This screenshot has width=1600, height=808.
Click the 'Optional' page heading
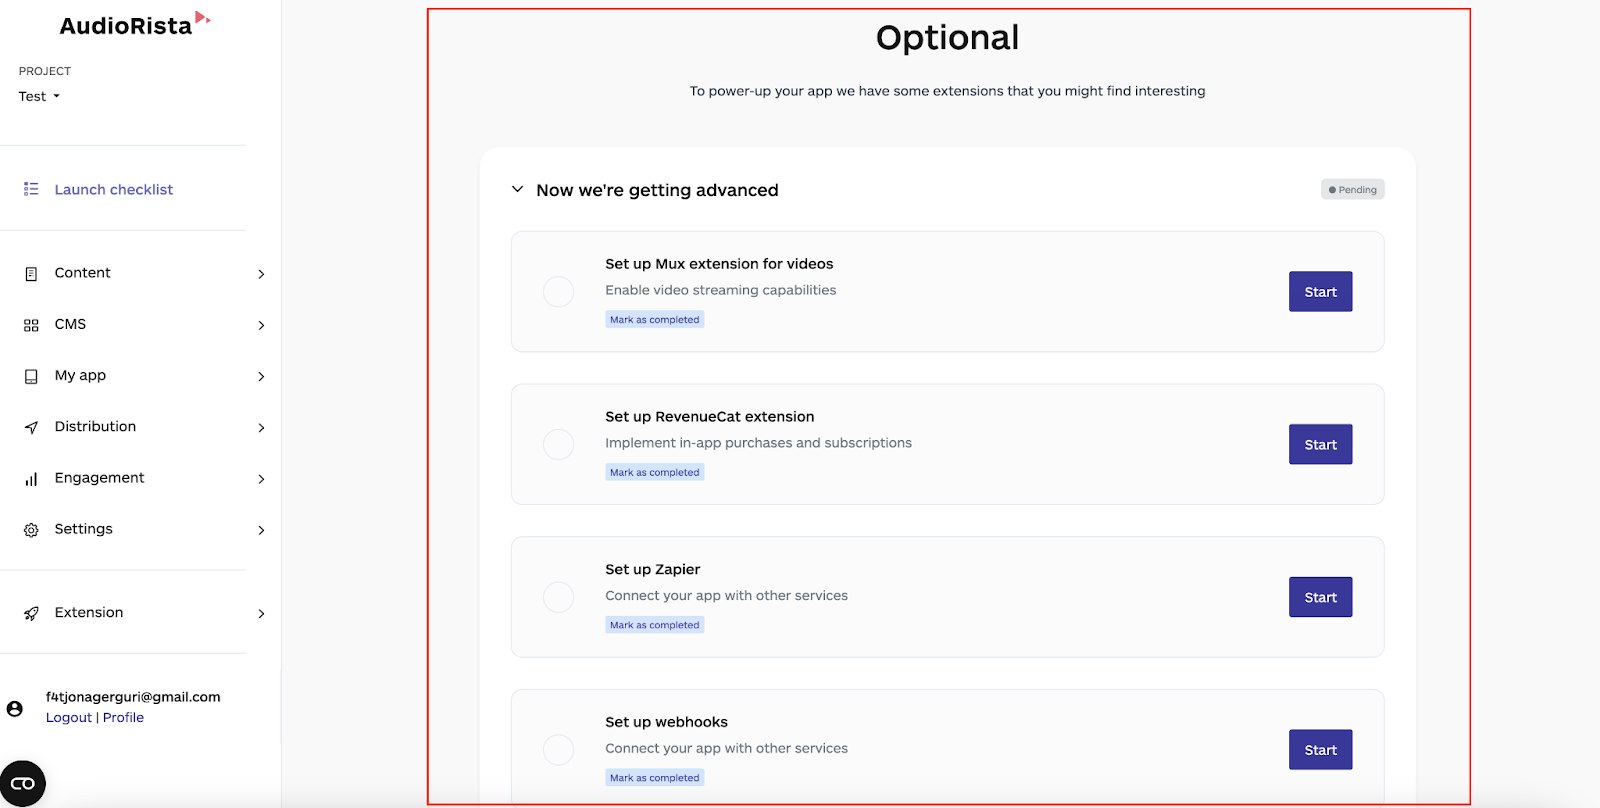point(947,38)
